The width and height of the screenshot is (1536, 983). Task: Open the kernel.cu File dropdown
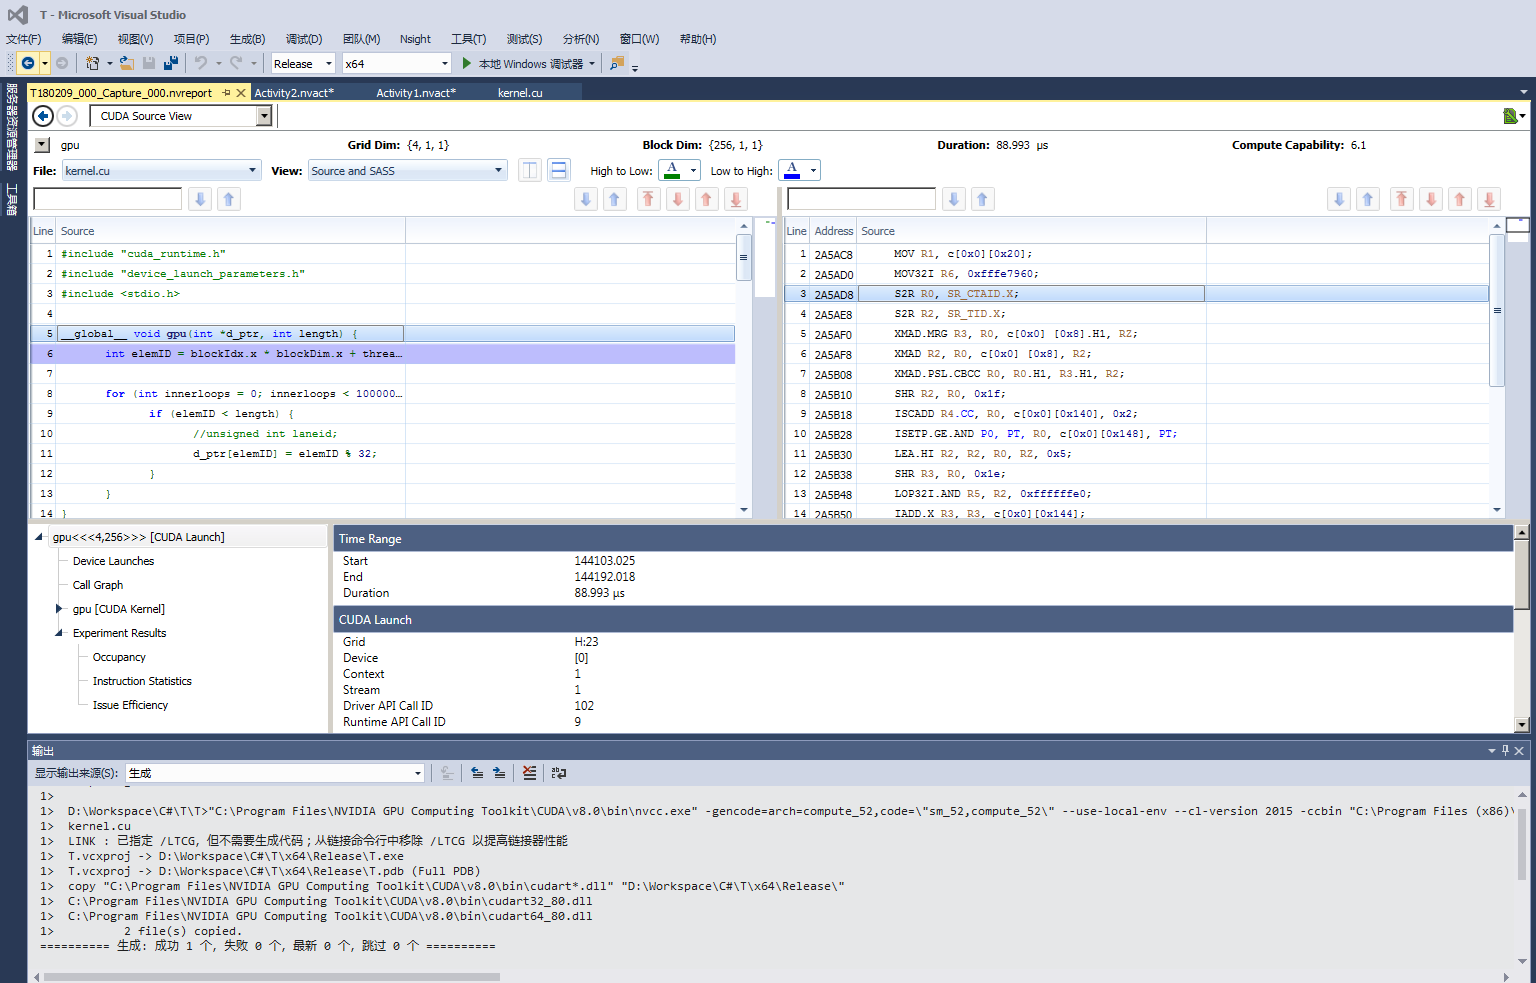(161, 171)
